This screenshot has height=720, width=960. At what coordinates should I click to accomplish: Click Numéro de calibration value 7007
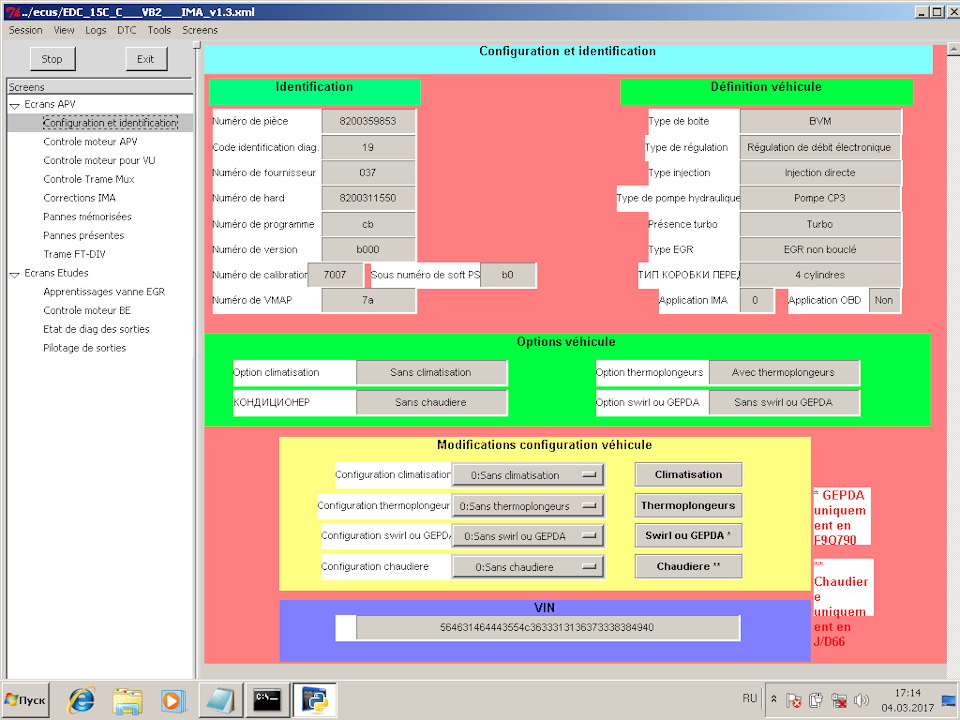(x=335, y=275)
